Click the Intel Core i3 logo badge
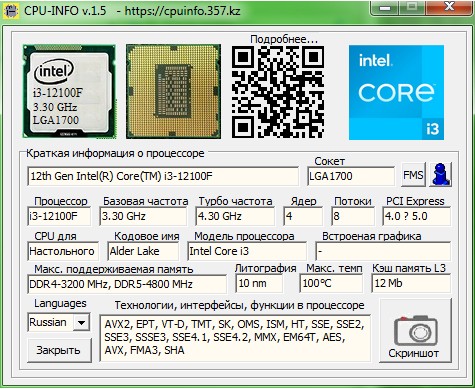This screenshot has width=475, height=389. coord(396,92)
